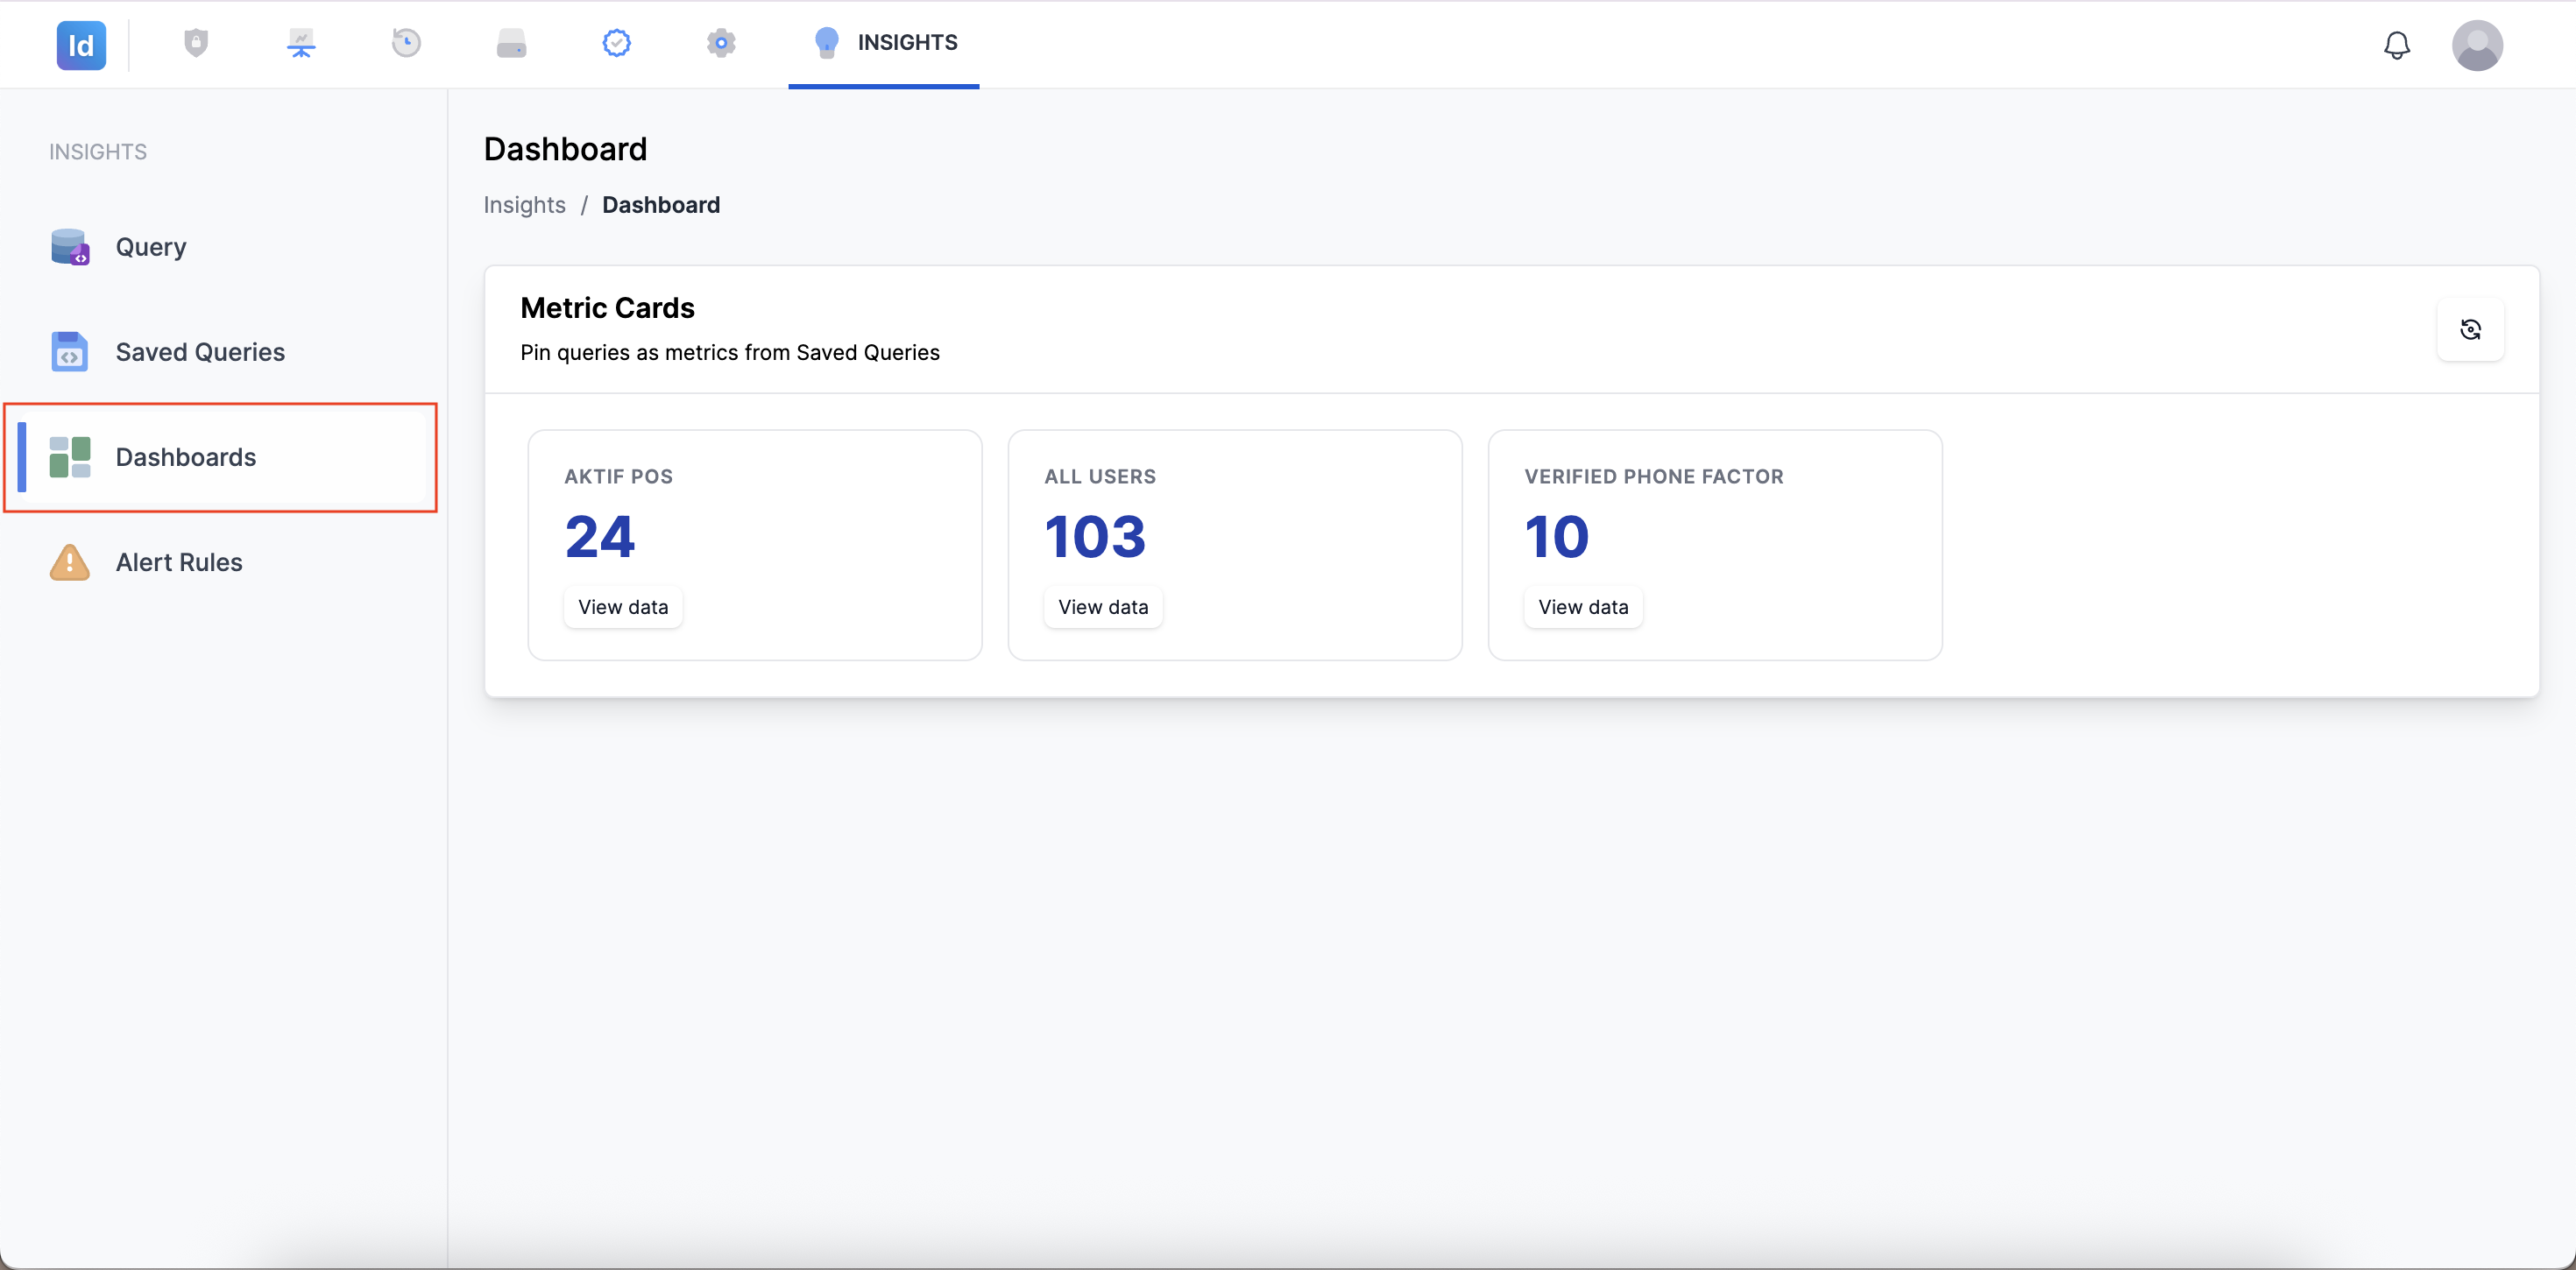View data for VERIFIED PHONE FACTOR card
The width and height of the screenshot is (2576, 1270).
1583,607
